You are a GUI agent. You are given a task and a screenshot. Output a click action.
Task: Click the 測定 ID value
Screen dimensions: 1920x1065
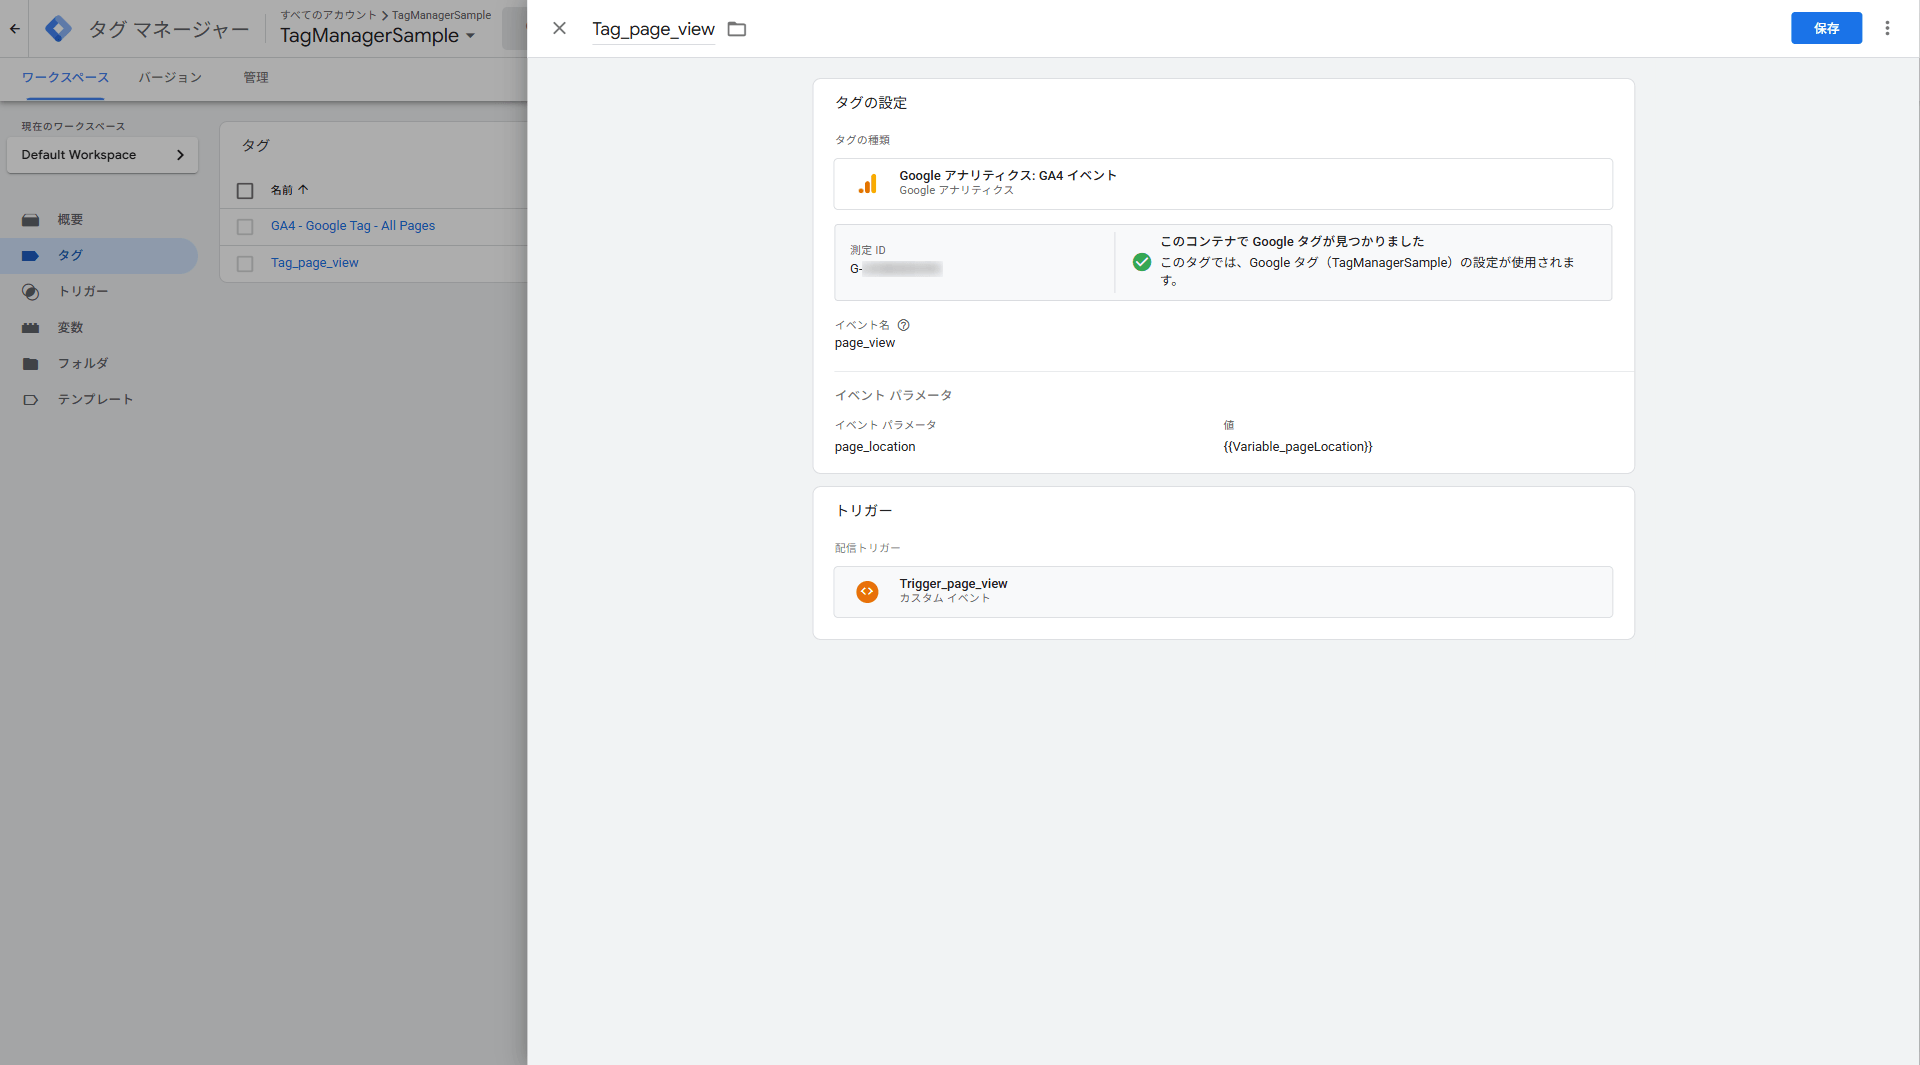896,269
